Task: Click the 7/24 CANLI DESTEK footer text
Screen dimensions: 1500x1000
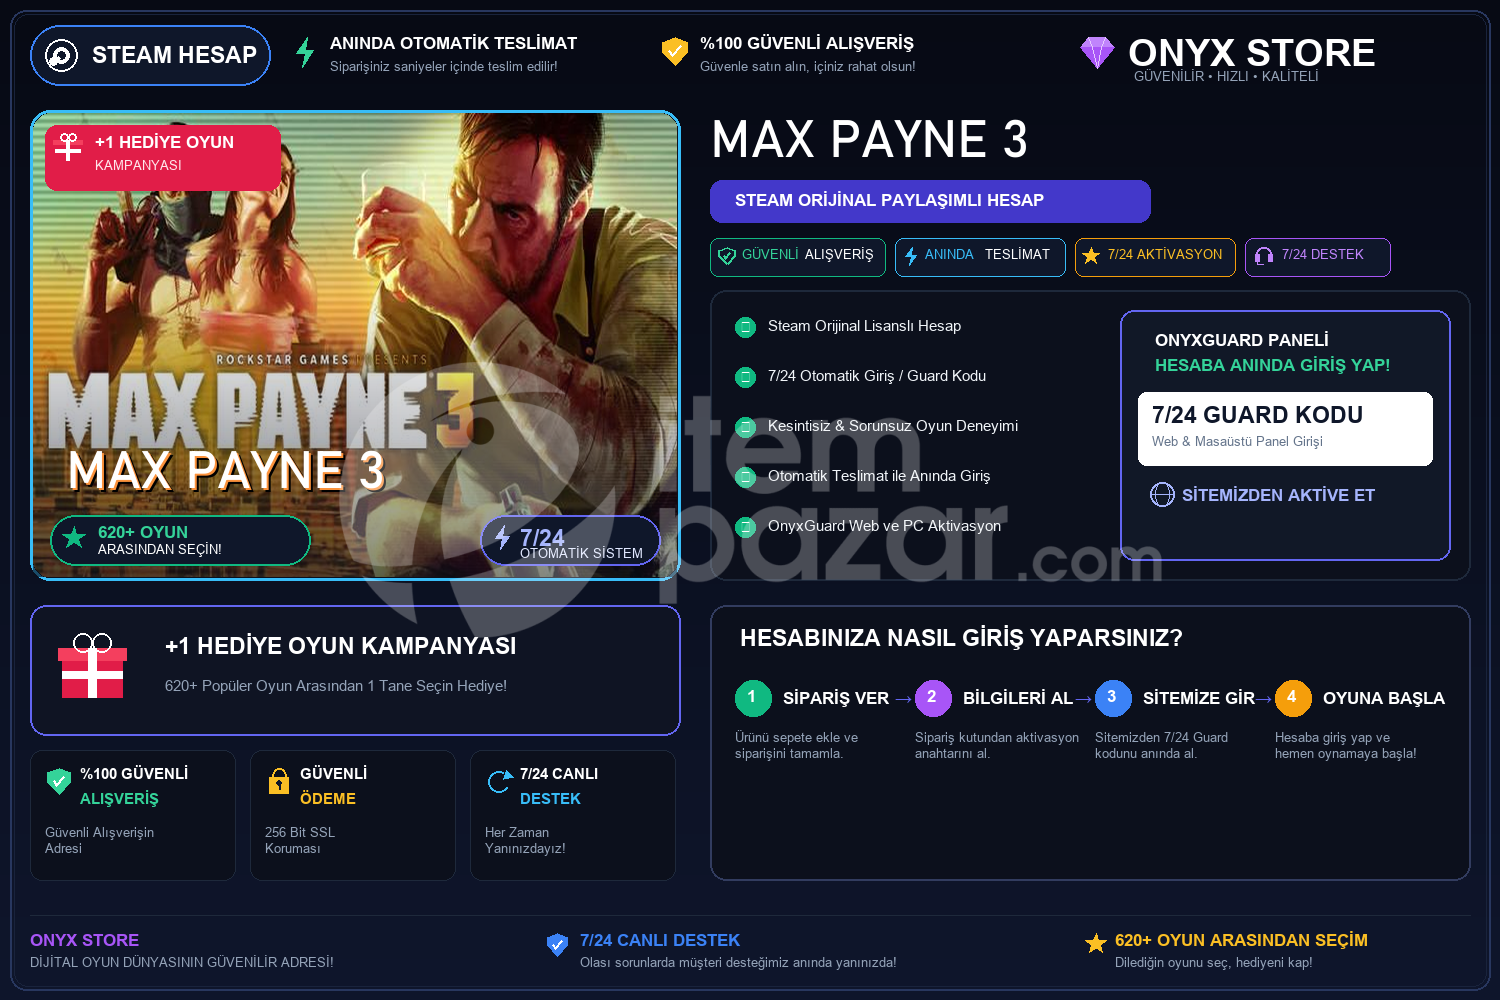Action: [x=660, y=940]
